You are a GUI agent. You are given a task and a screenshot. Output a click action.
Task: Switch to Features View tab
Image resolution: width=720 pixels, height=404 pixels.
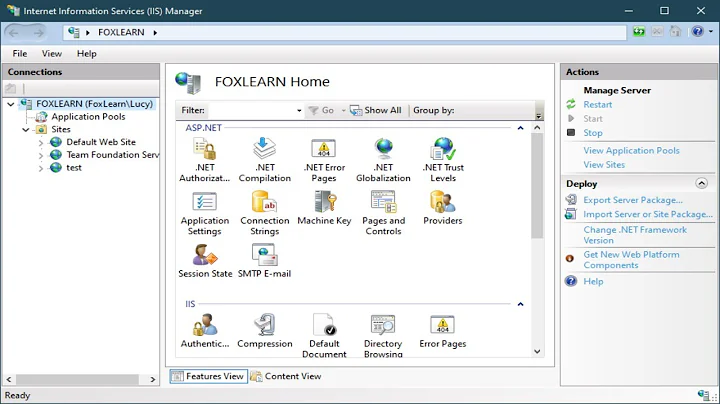pos(208,376)
